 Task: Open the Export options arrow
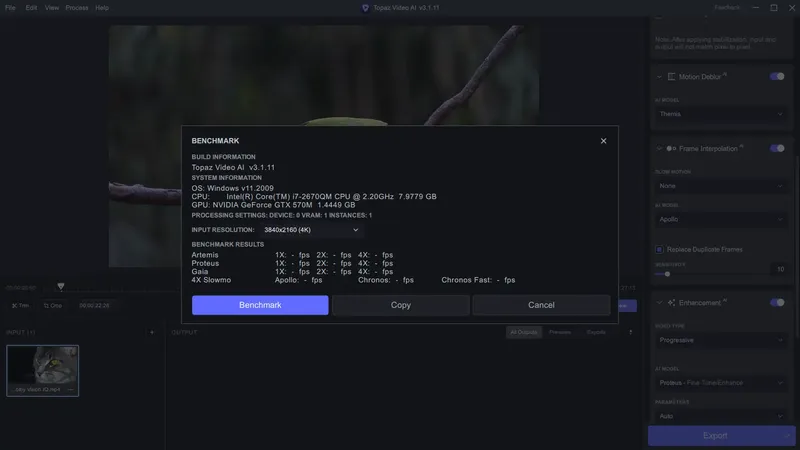[x=789, y=436]
